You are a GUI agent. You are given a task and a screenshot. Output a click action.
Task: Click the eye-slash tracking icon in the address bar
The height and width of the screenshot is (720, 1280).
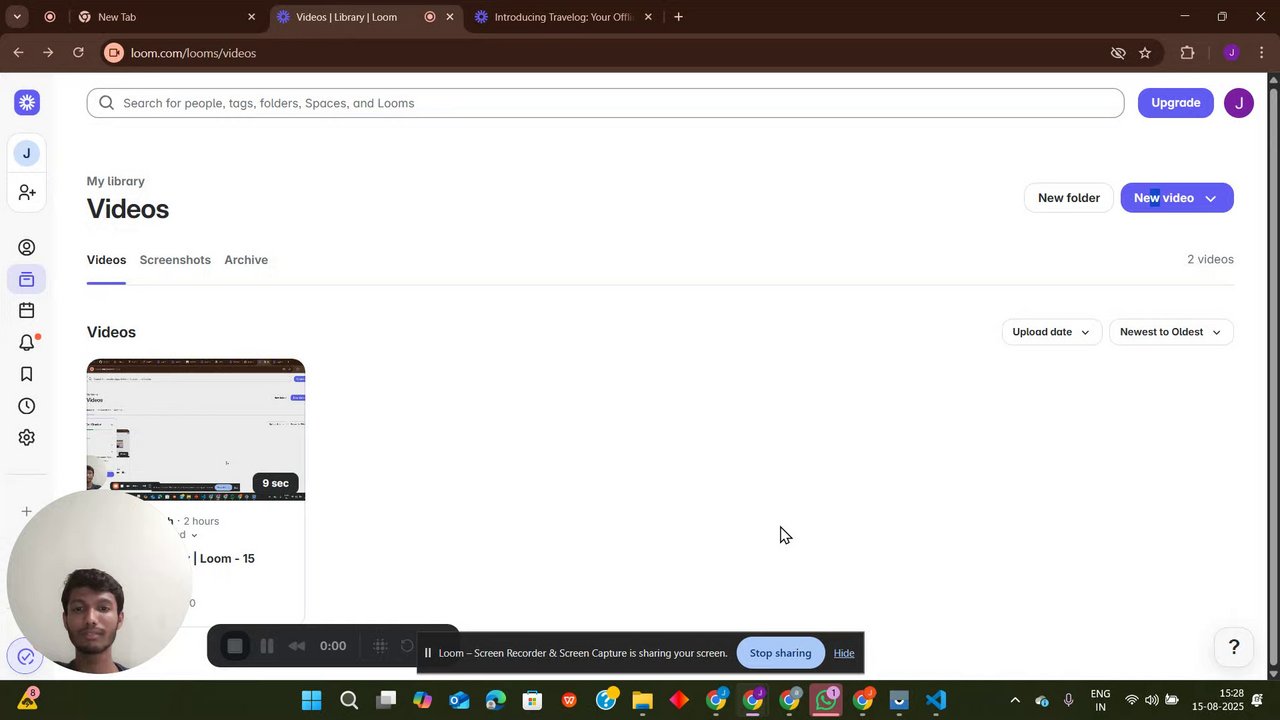tap(1118, 53)
